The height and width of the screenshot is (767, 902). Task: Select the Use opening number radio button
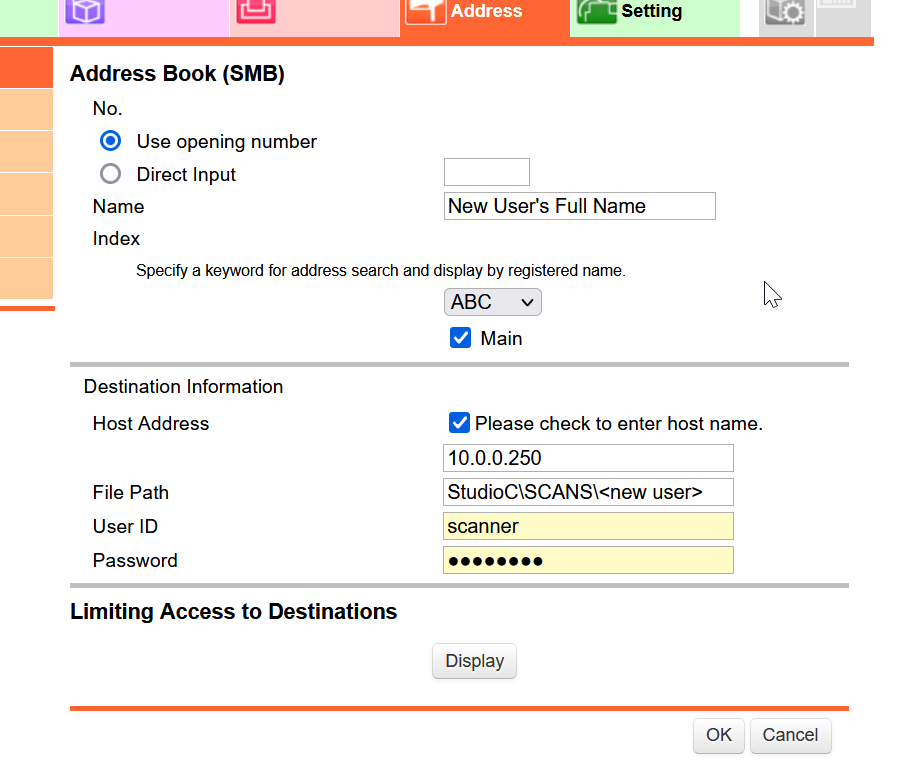point(110,141)
